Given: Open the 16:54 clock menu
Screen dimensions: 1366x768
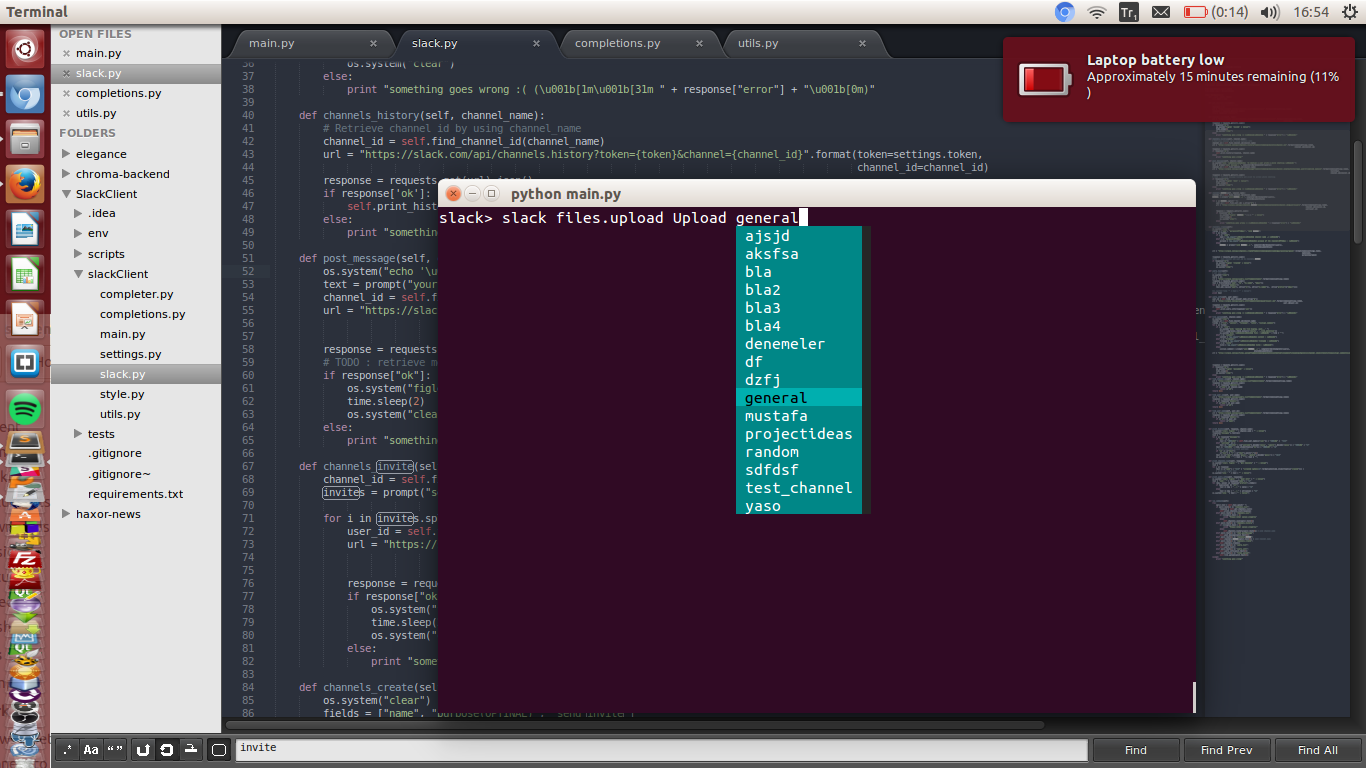Looking at the screenshot, I should point(1310,12).
